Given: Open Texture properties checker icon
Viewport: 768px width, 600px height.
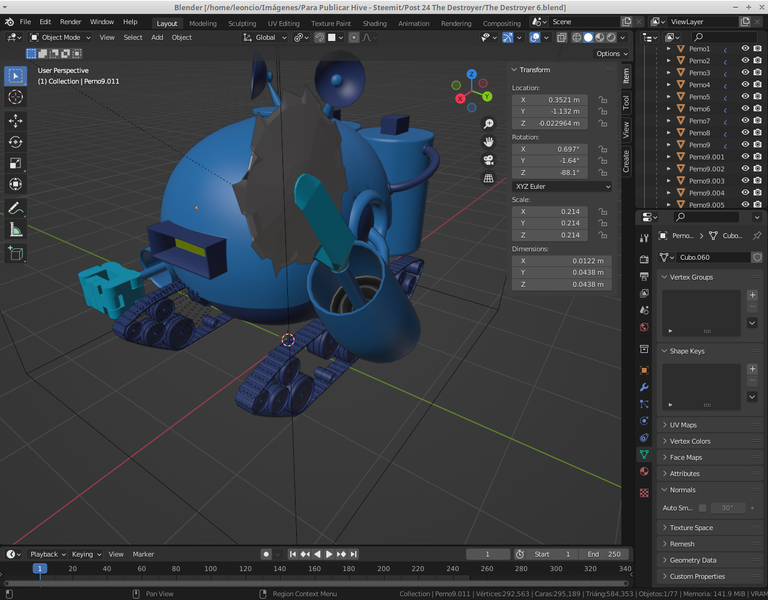Looking at the screenshot, I should (x=644, y=493).
